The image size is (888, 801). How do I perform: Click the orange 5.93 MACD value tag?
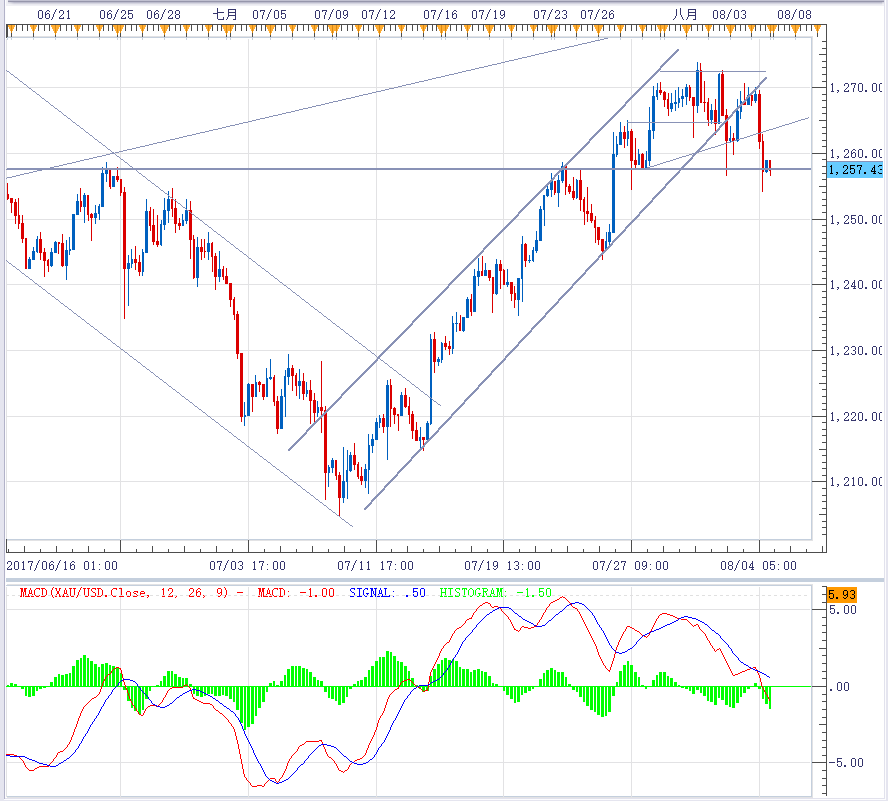(842, 594)
